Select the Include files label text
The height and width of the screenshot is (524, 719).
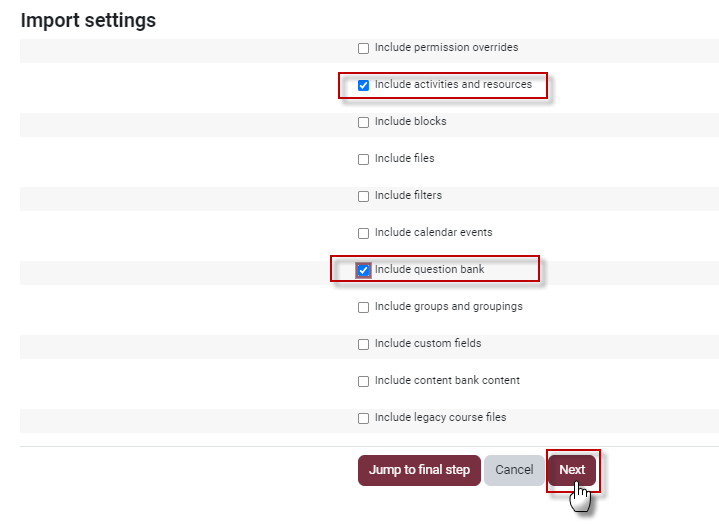click(404, 158)
